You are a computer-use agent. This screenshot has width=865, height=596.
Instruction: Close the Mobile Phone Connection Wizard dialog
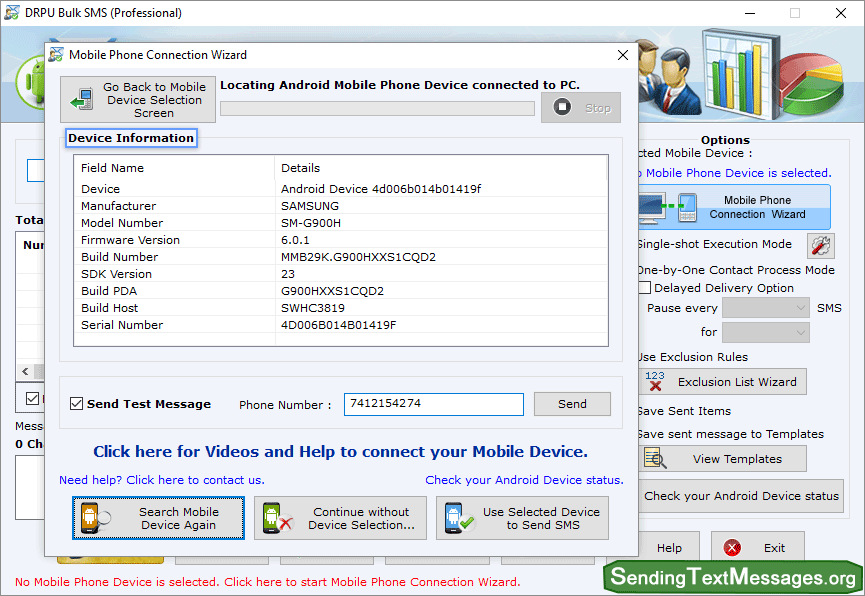click(623, 55)
